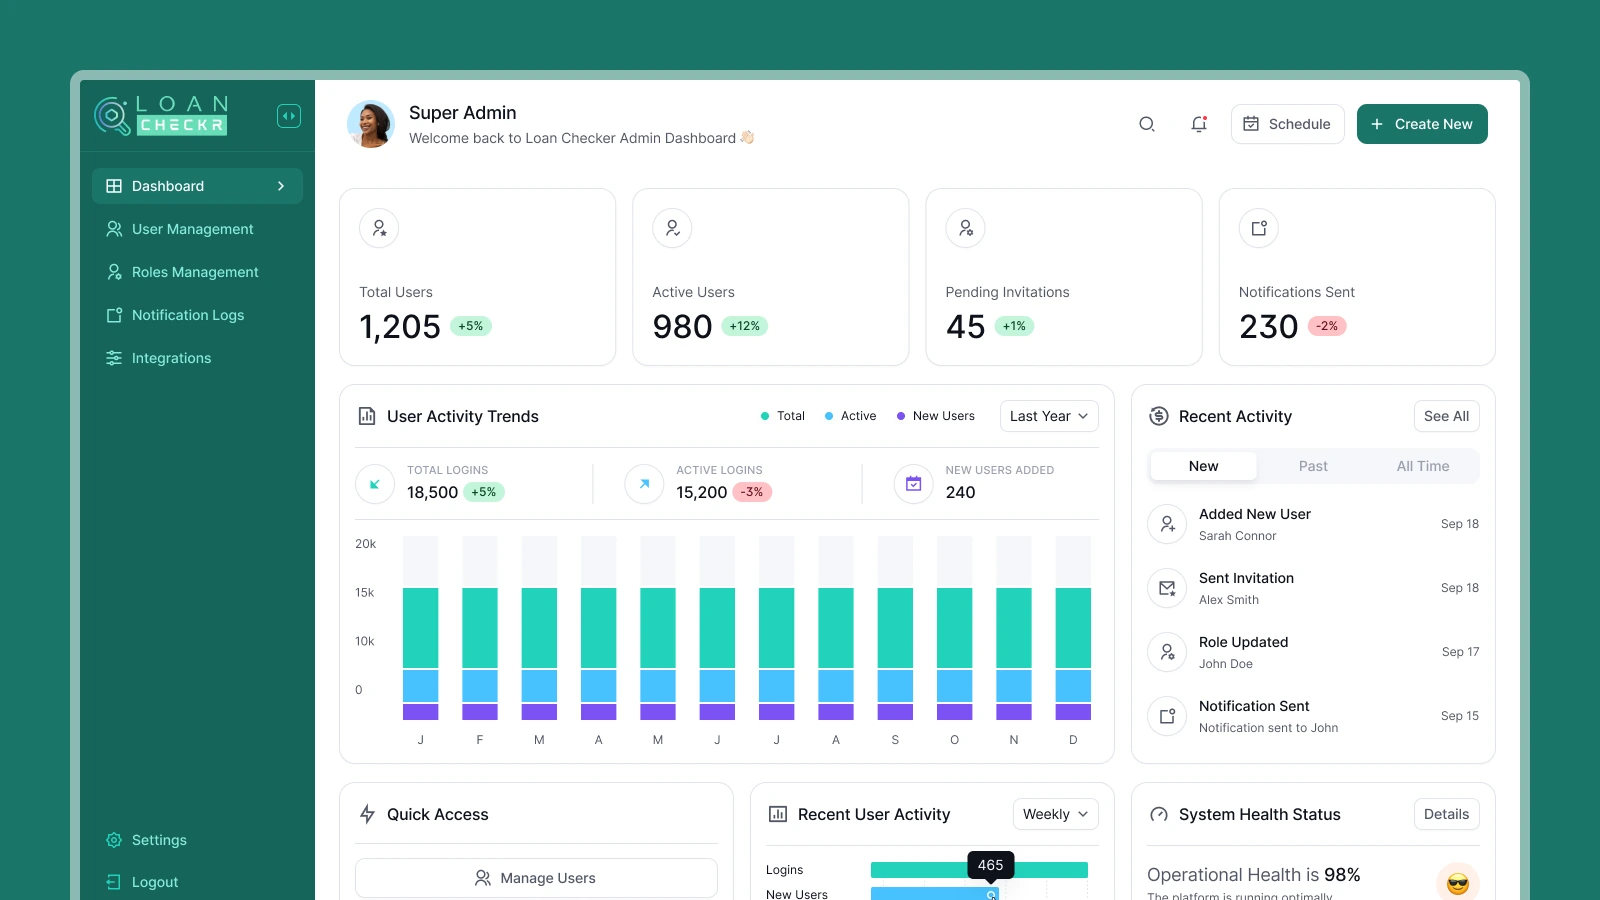Screen dimensions: 1600x900
Task: Click the Schedule button
Action: click(1287, 124)
